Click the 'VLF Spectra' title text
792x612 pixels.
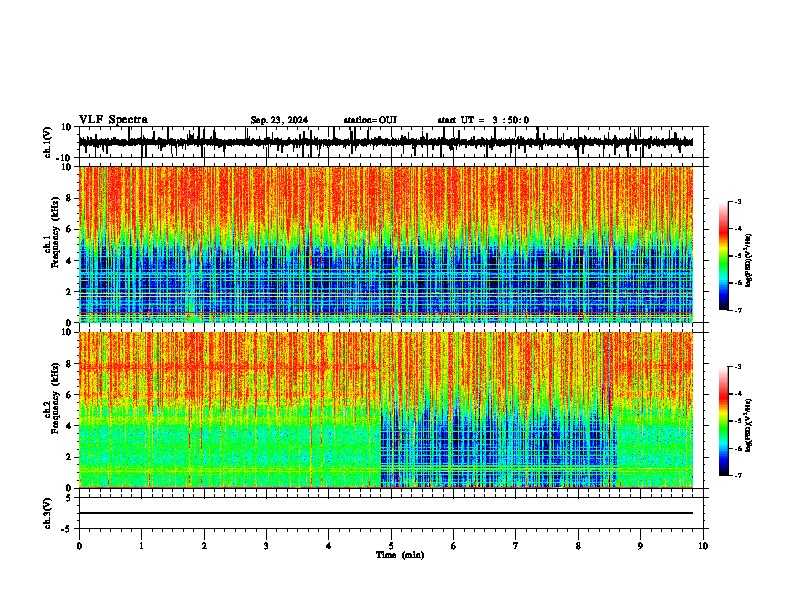[x=113, y=120]
